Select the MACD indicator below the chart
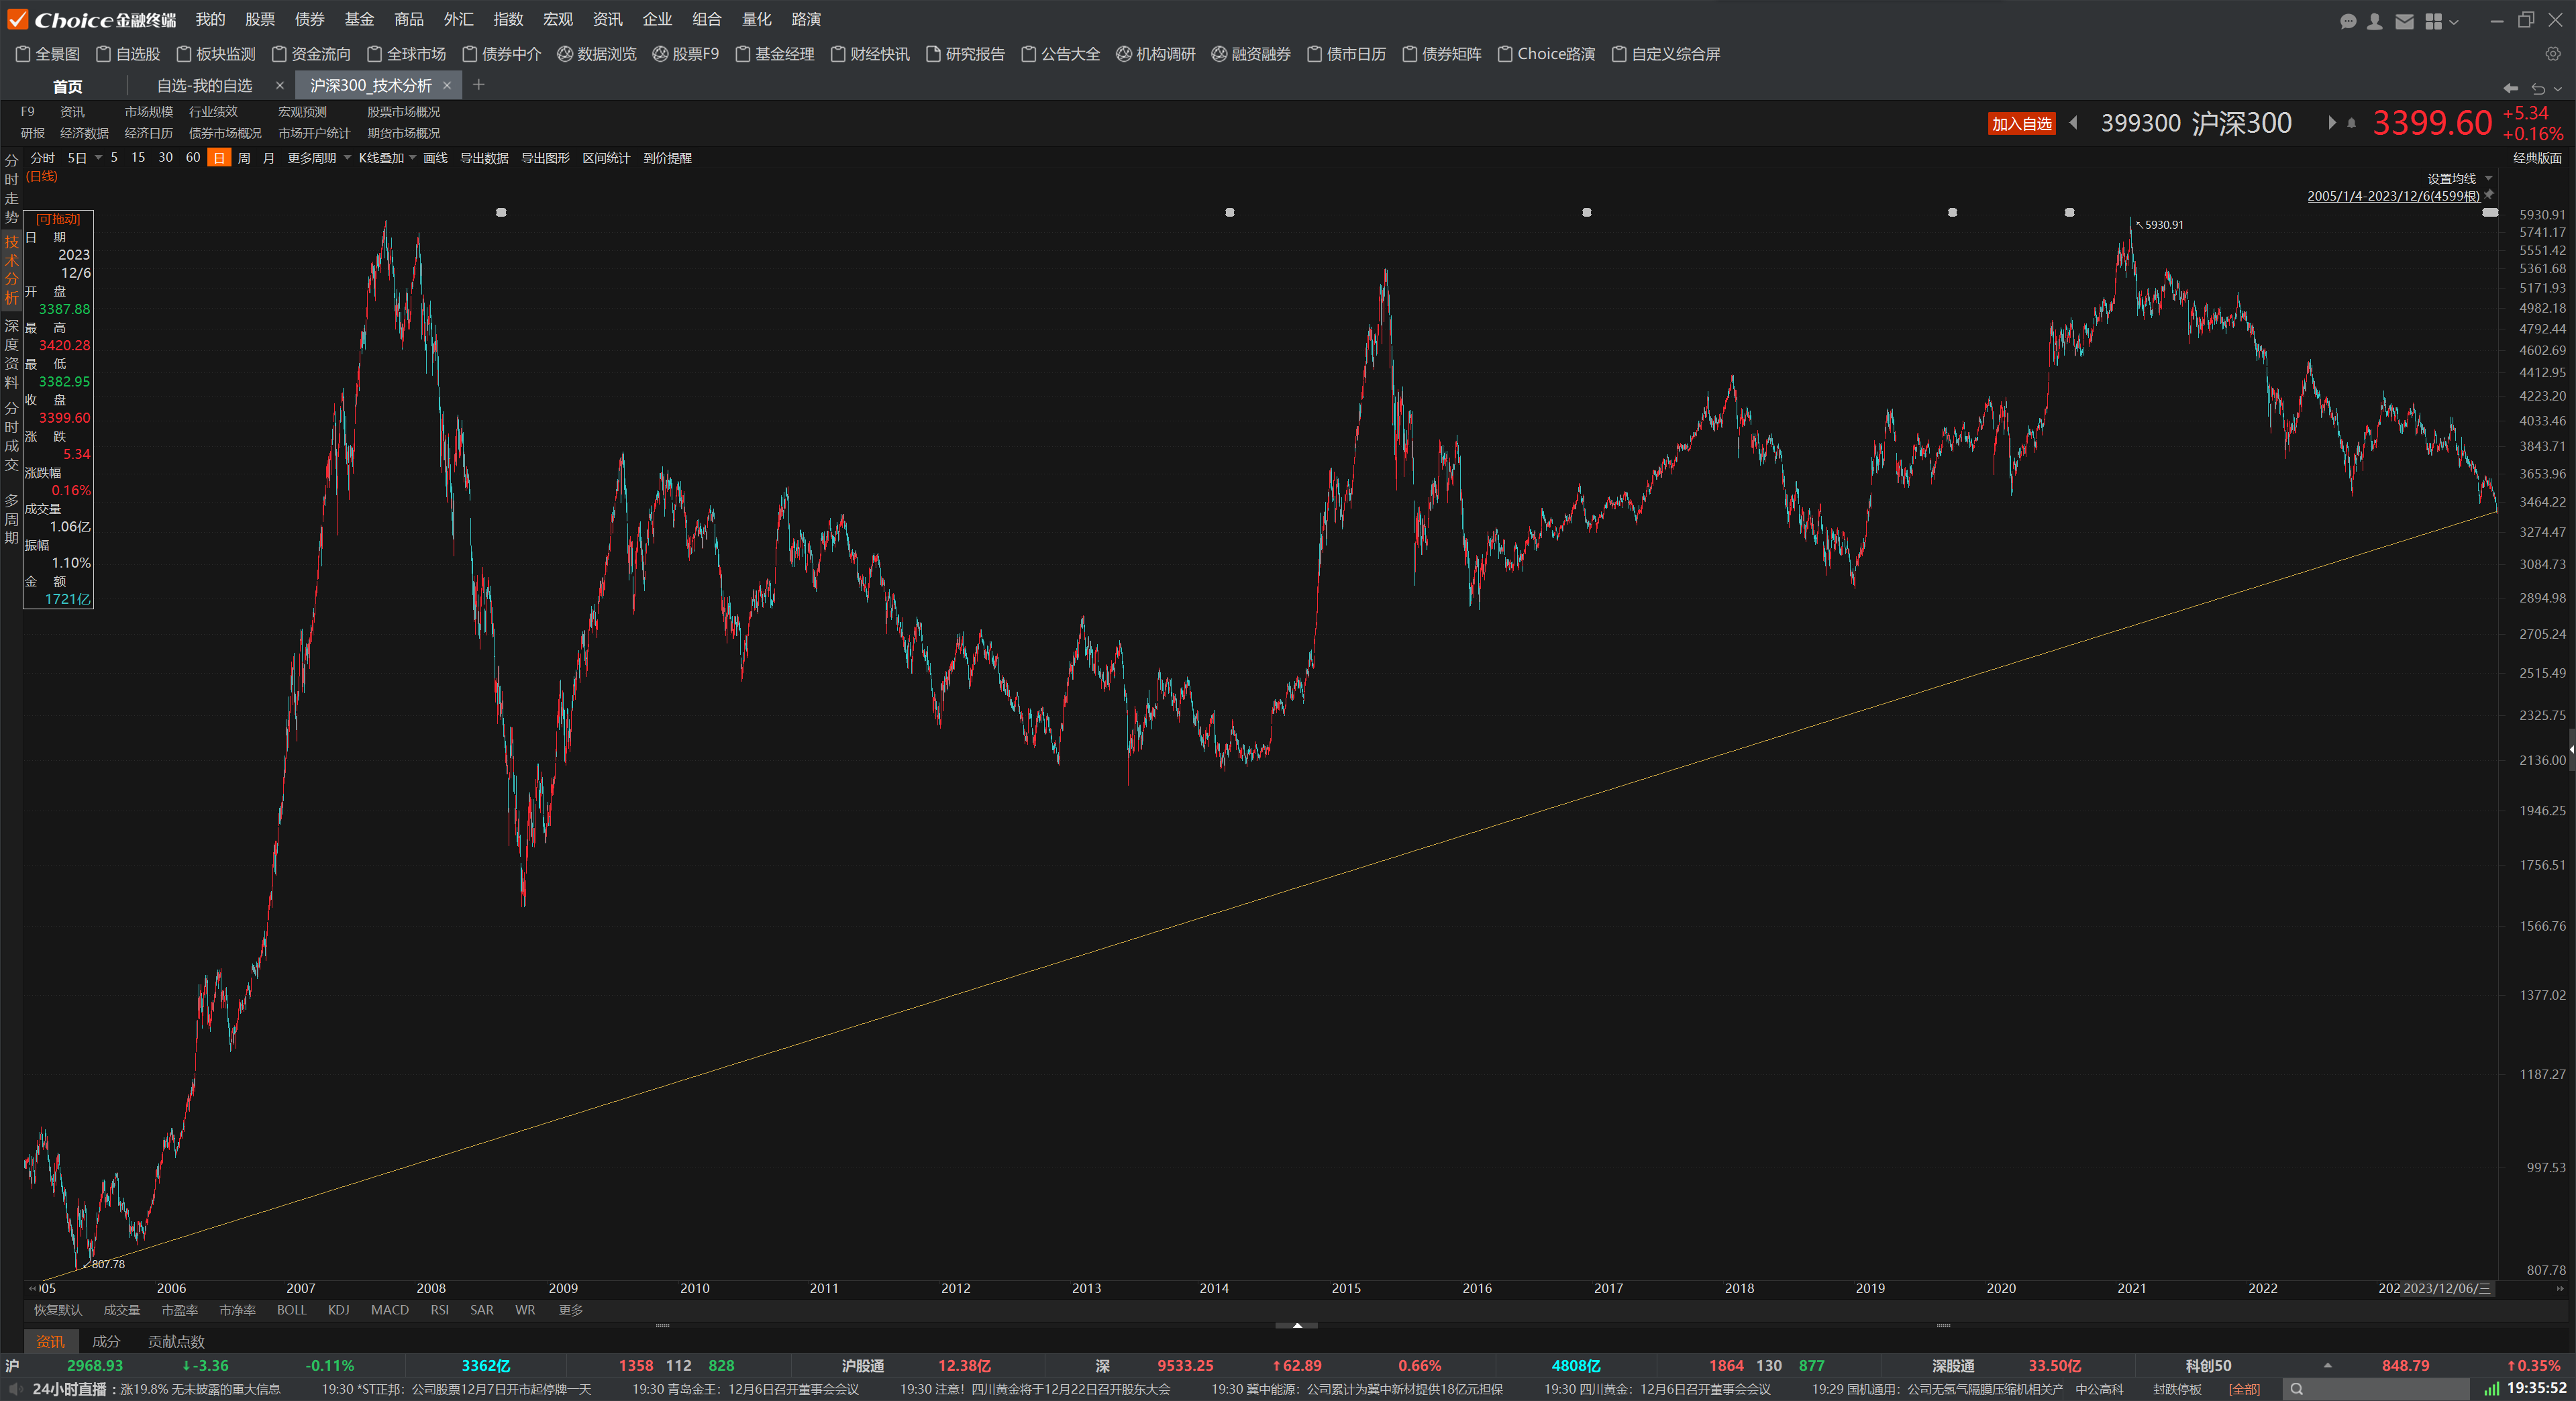This screenshot has width=2576, height=1401. [x=389, y=1310]
